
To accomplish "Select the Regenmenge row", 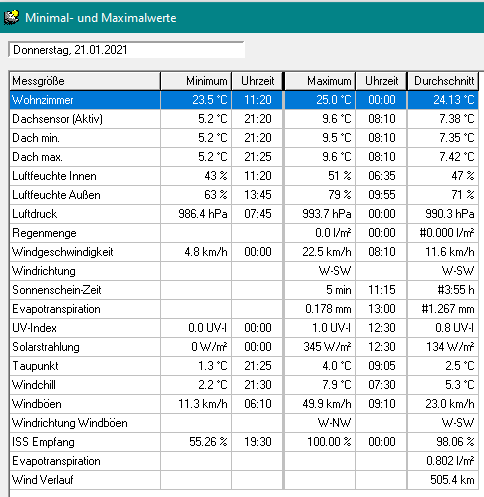I will 244,233.
